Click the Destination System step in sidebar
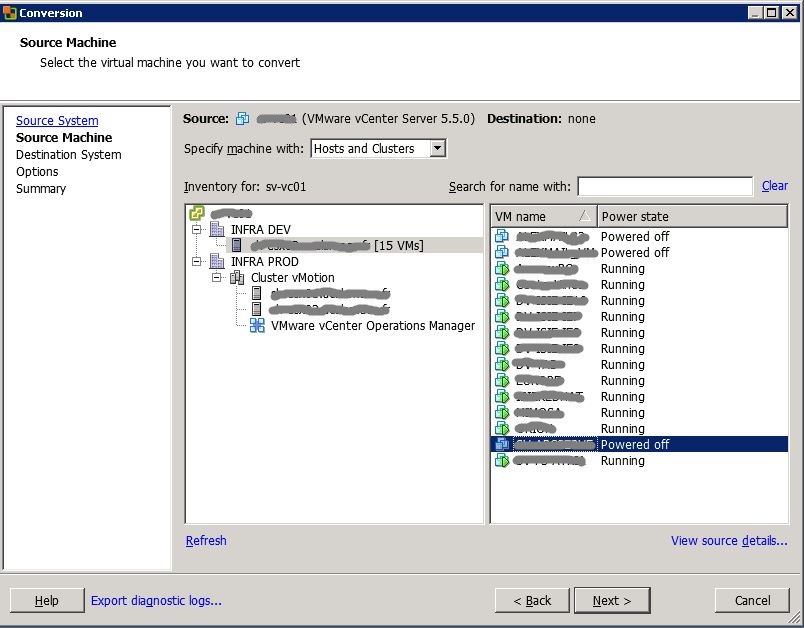The width and height of the screenshot is (804, 628). (x=69, y=154)
